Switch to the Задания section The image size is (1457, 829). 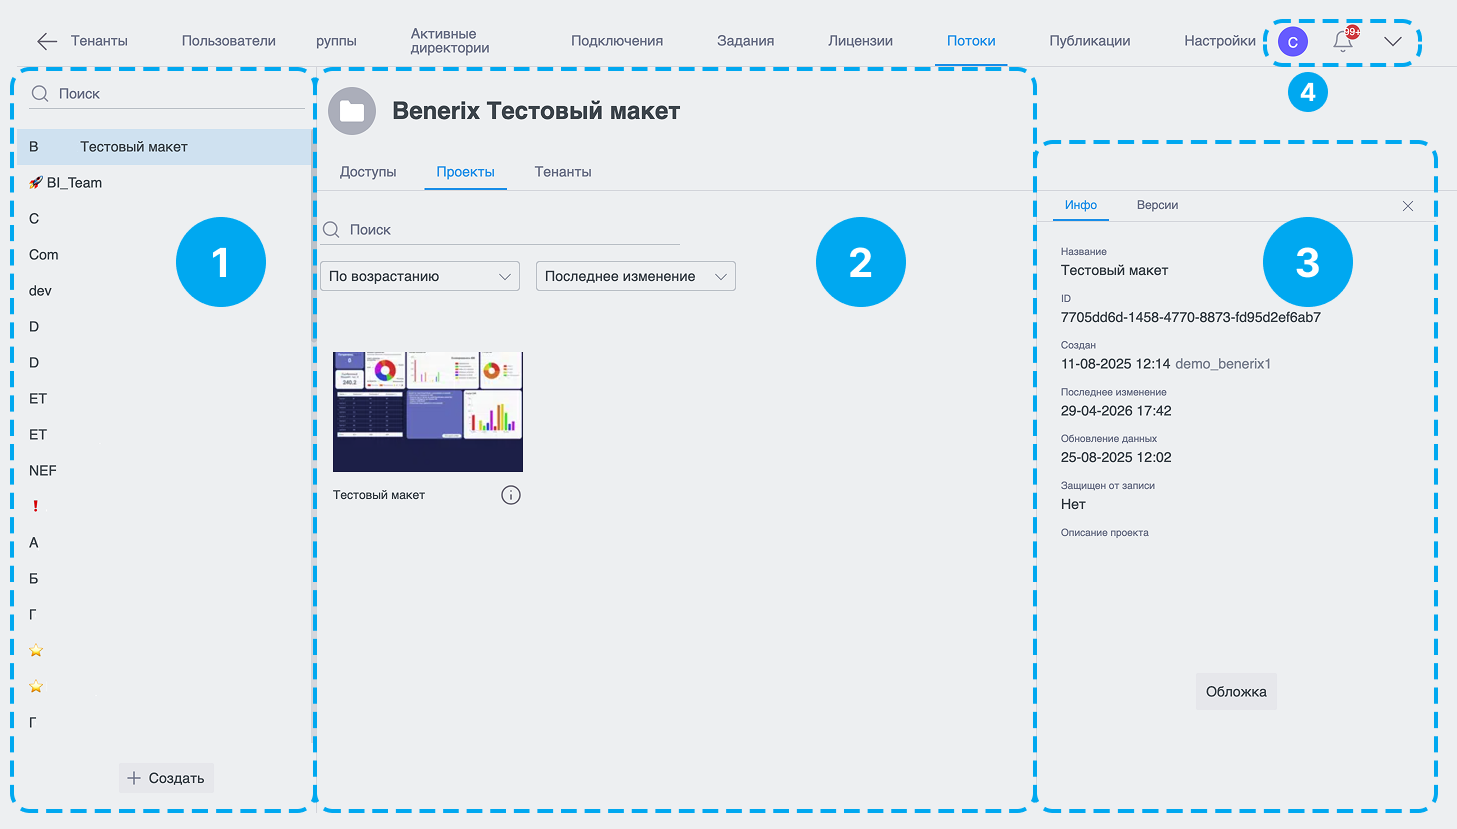click(x=746, y=41)
